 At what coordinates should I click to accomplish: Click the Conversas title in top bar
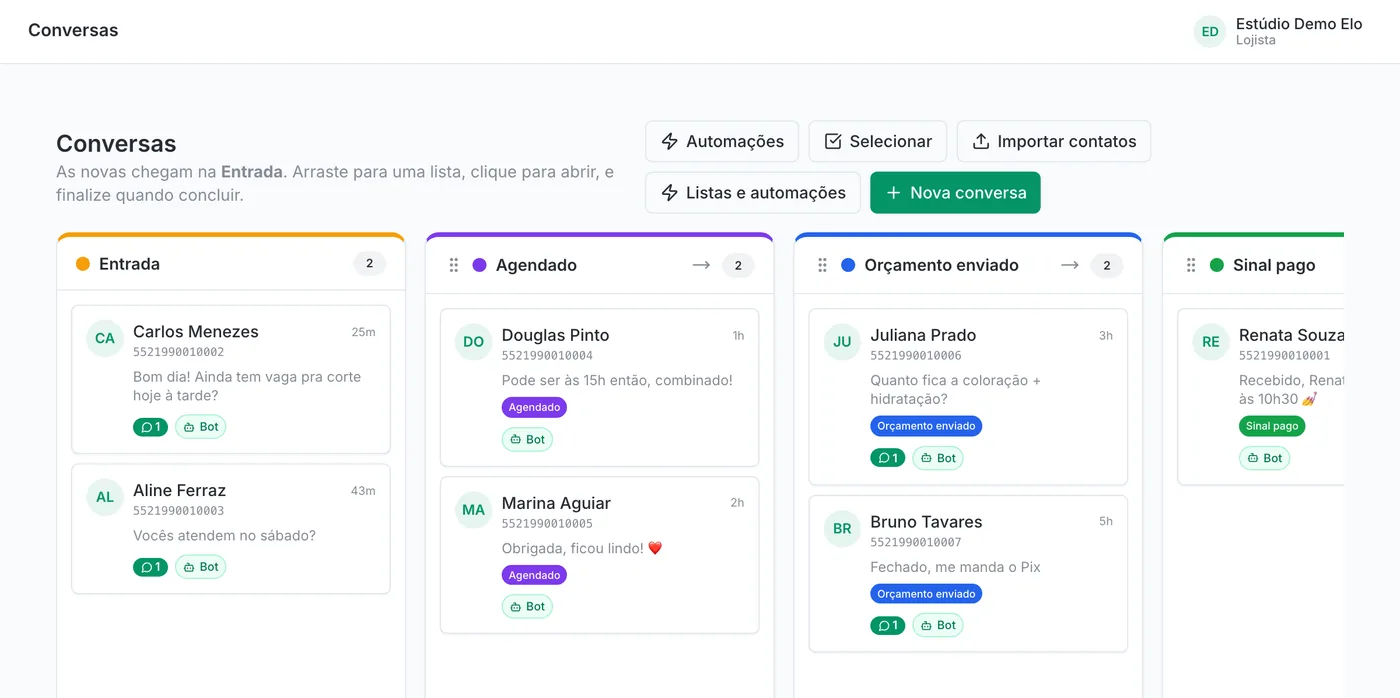click(73, 30)
